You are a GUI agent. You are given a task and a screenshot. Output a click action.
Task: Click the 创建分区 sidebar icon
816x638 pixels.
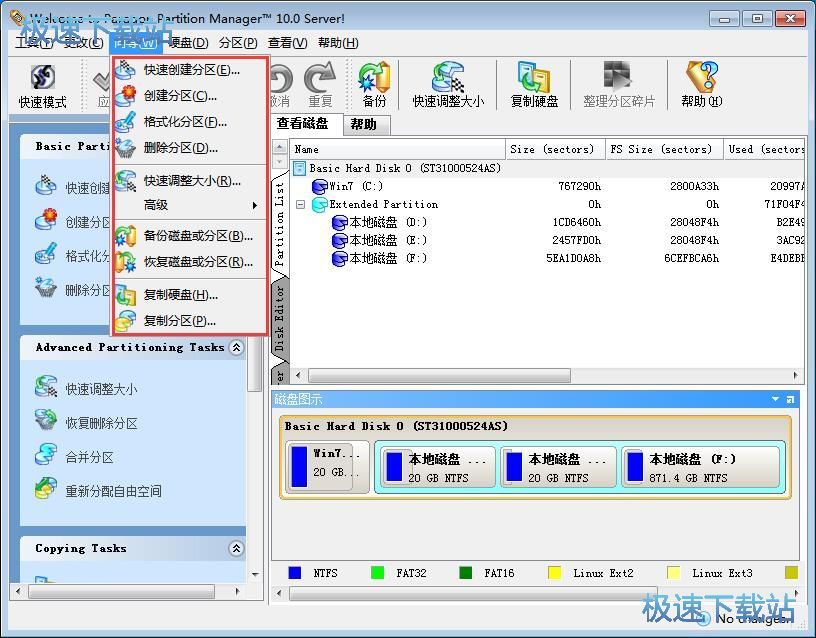pos(46,219)
